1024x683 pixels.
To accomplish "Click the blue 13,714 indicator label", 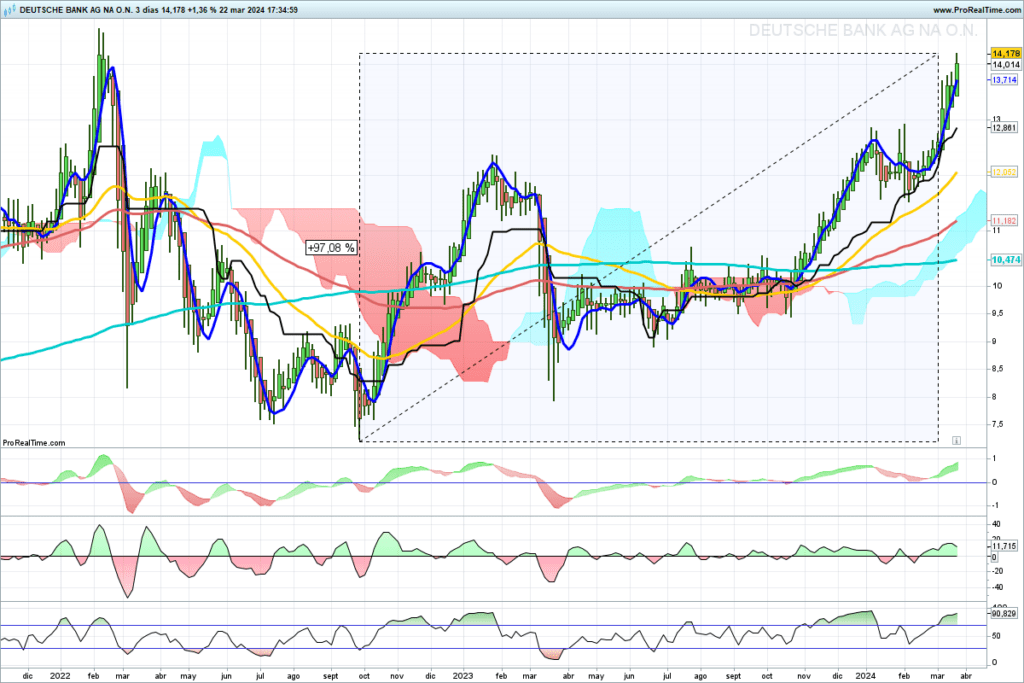I will point(1004,80).
